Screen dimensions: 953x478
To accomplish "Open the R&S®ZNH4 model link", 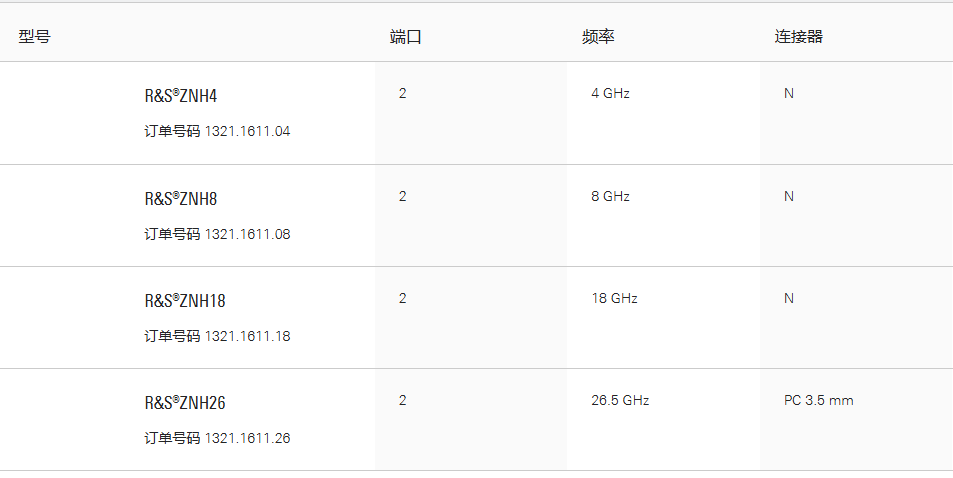I will coord(181,95).
